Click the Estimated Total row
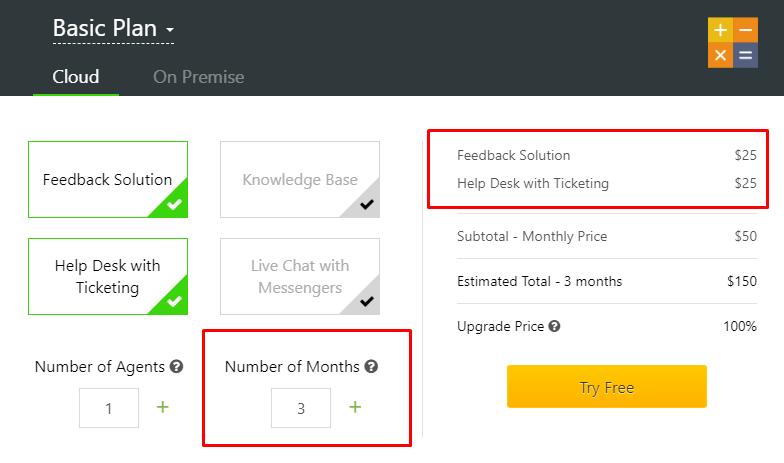This screenshot has width=784, height=463. (x=606, y=281)
